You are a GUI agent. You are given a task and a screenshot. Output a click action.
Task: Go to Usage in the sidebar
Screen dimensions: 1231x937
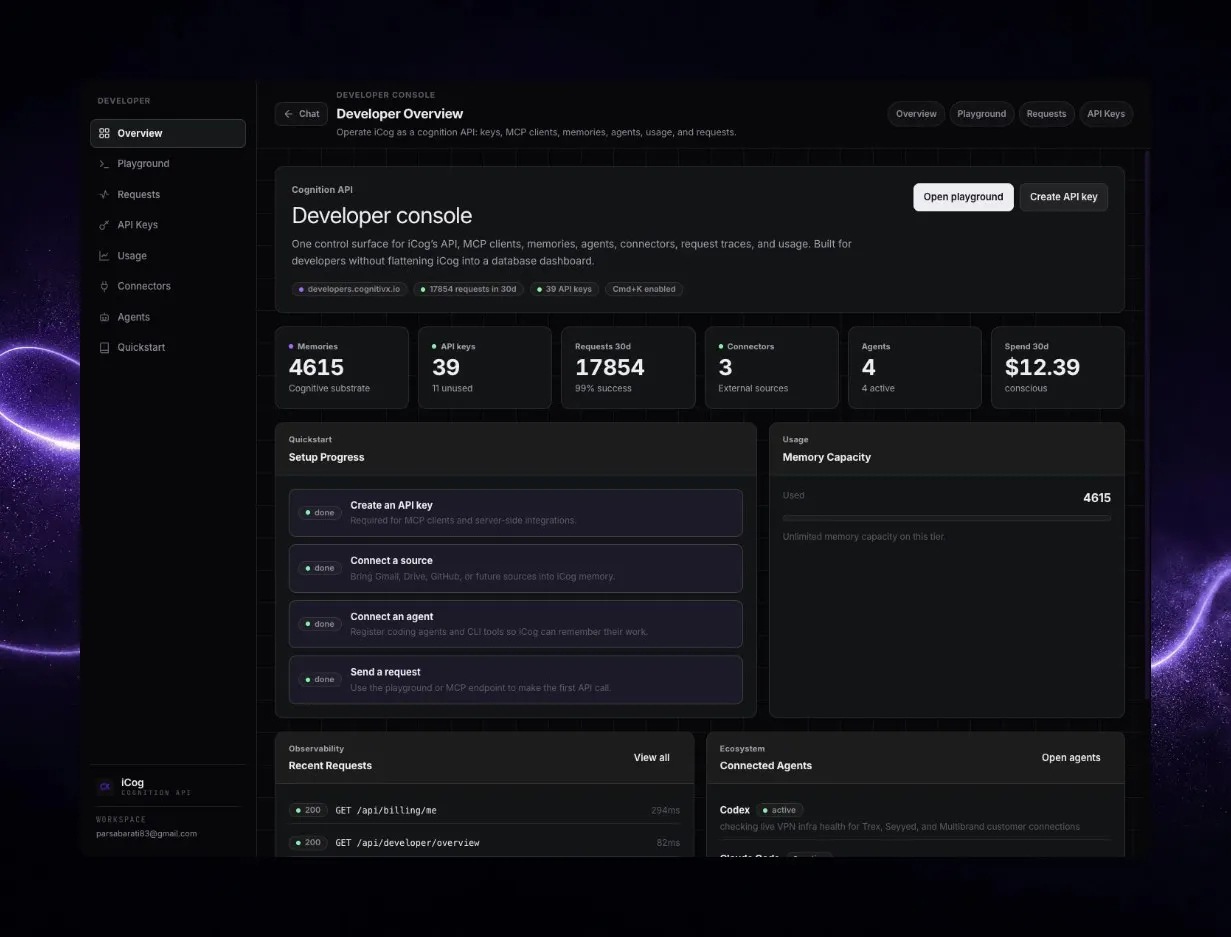click(168, 256)
